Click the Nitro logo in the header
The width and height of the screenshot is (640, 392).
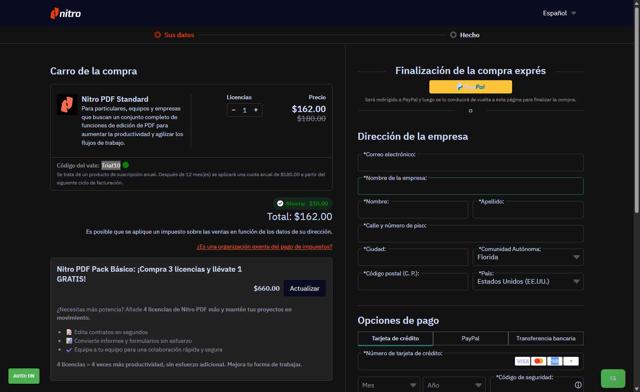[66, 13]
